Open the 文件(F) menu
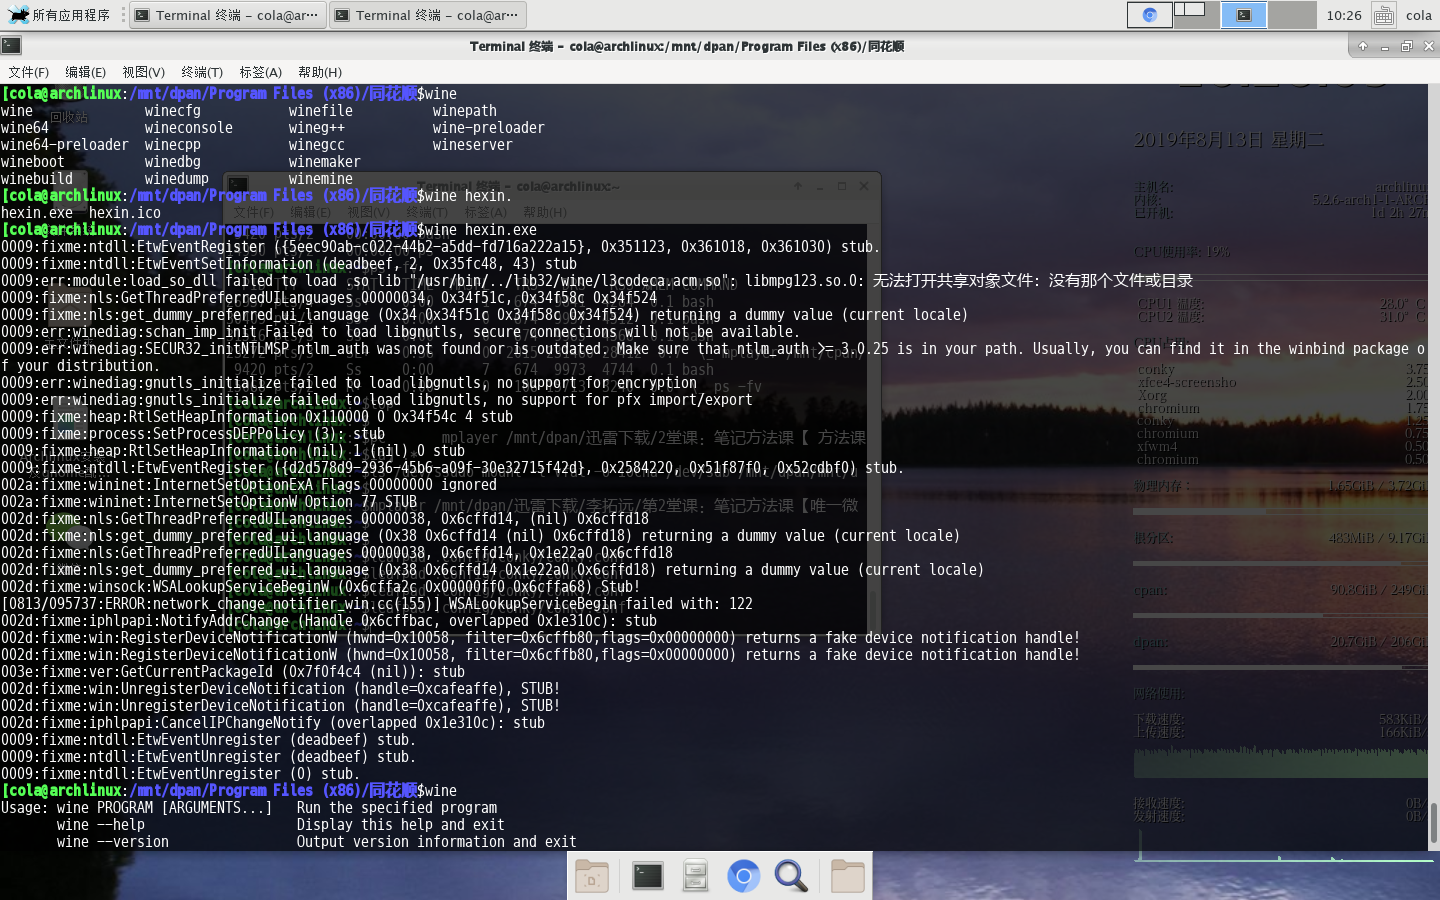This screenshot has width=1440, height=900. click(x=28, y=72)
